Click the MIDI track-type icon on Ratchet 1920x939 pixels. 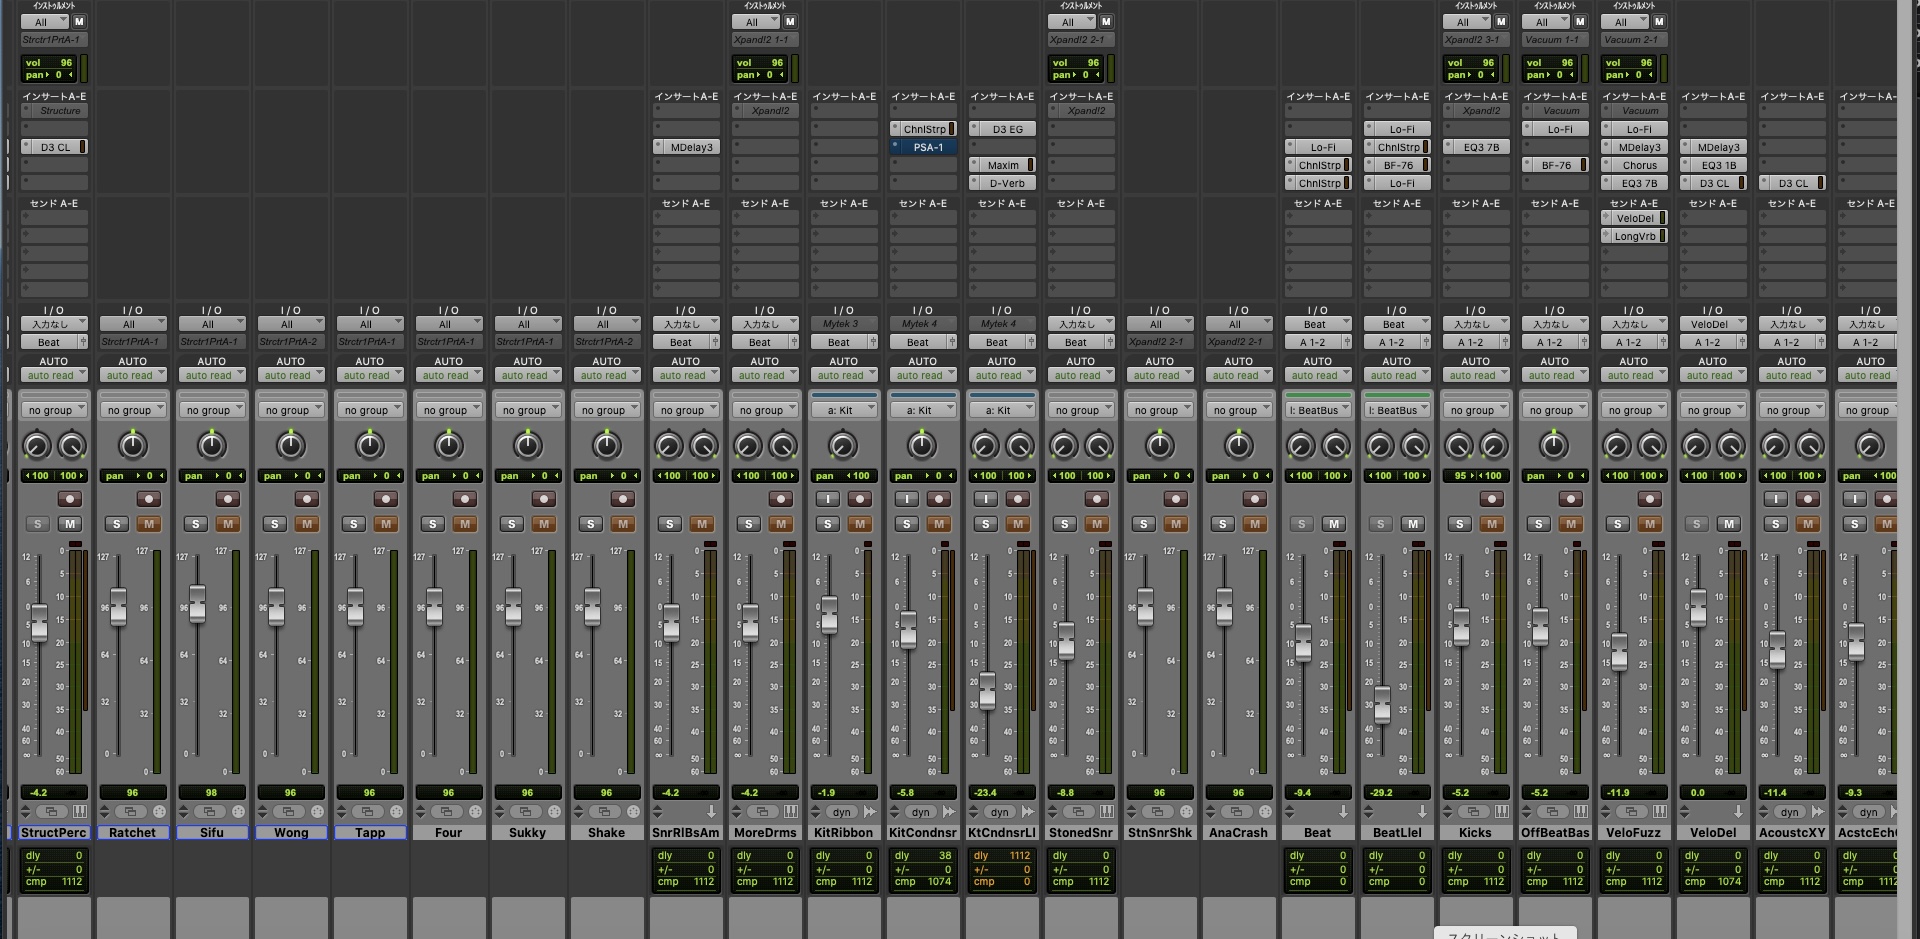[x=159, y=812]
